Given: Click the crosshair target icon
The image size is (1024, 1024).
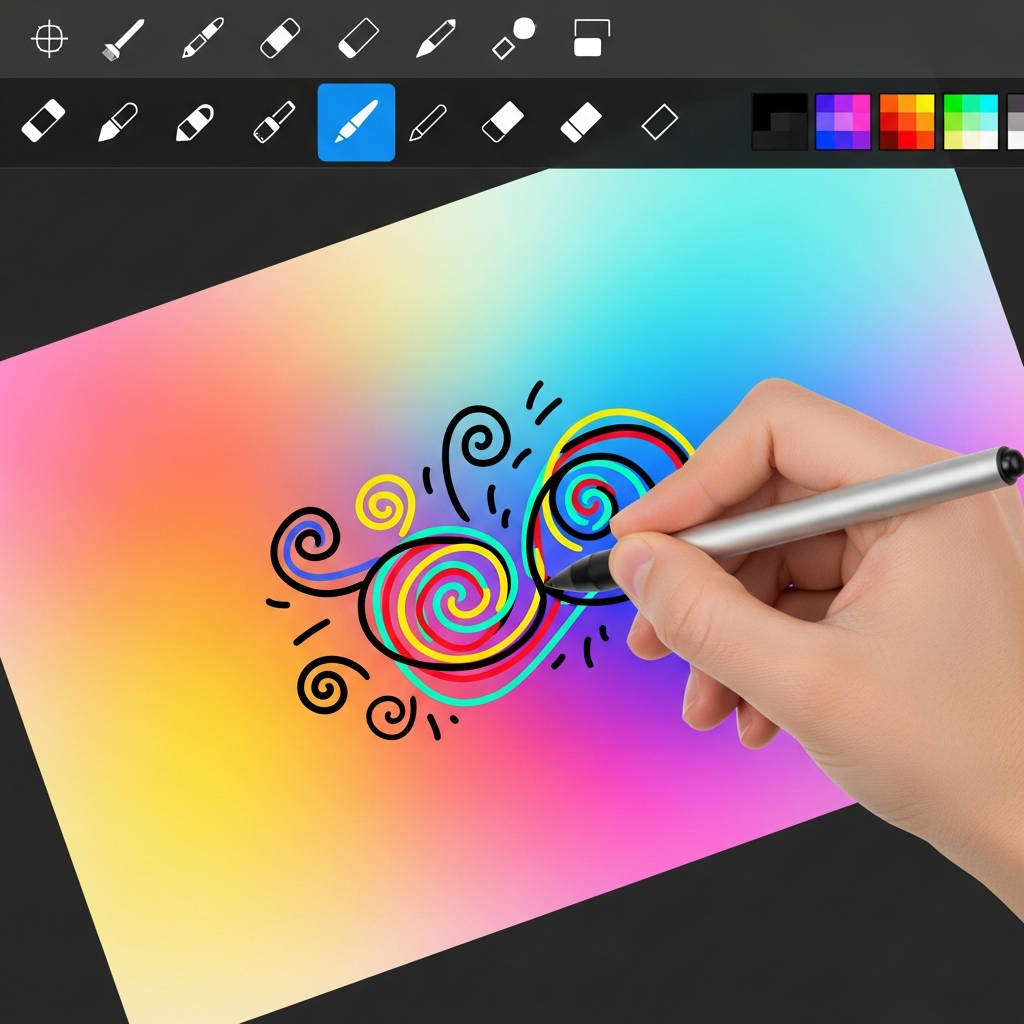Looking at the screenshot, I should [x=49, y=40].
